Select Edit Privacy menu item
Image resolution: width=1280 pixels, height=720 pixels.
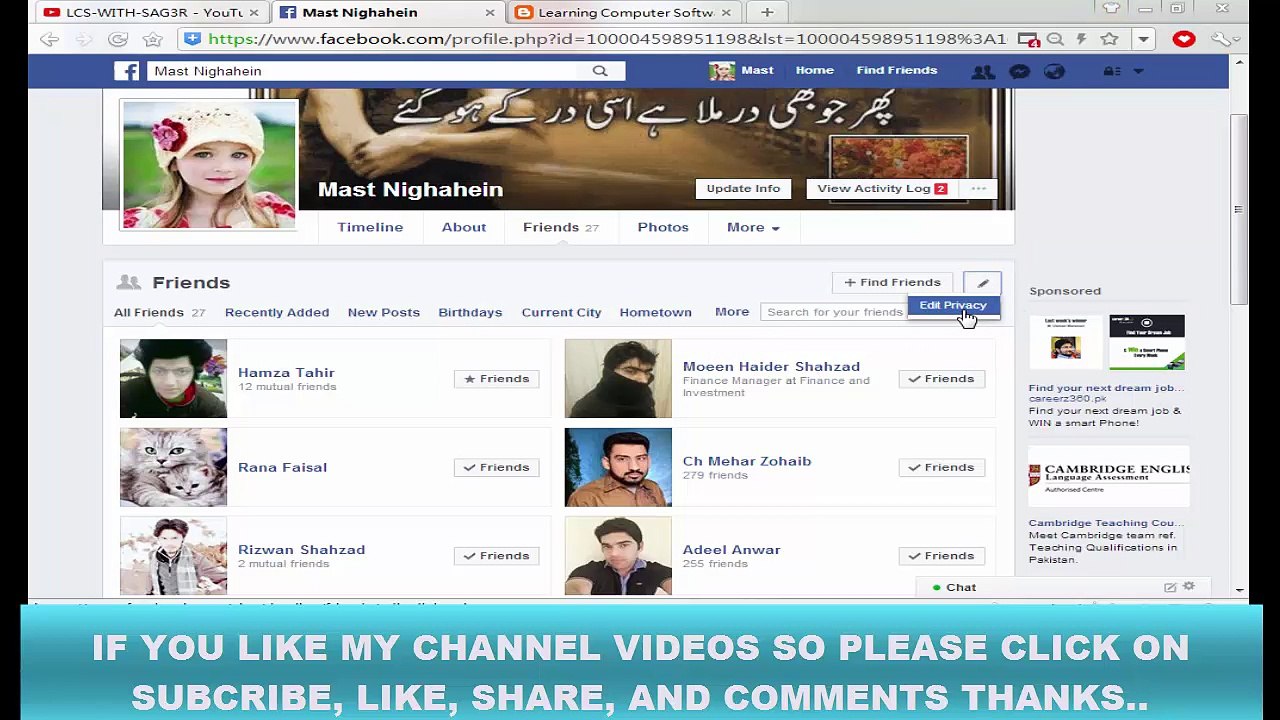[x=953, y=306]
